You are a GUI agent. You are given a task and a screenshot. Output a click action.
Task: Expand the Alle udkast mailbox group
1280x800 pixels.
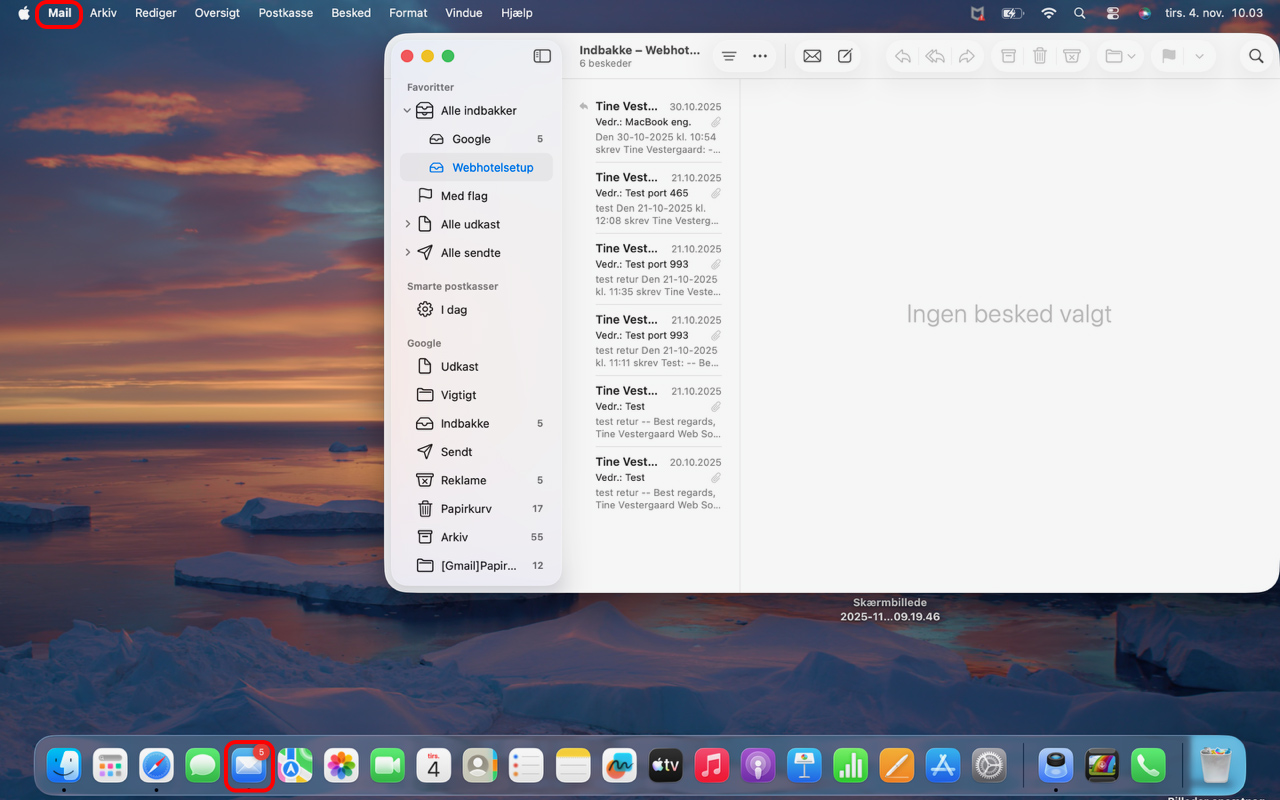pos(407,224)
